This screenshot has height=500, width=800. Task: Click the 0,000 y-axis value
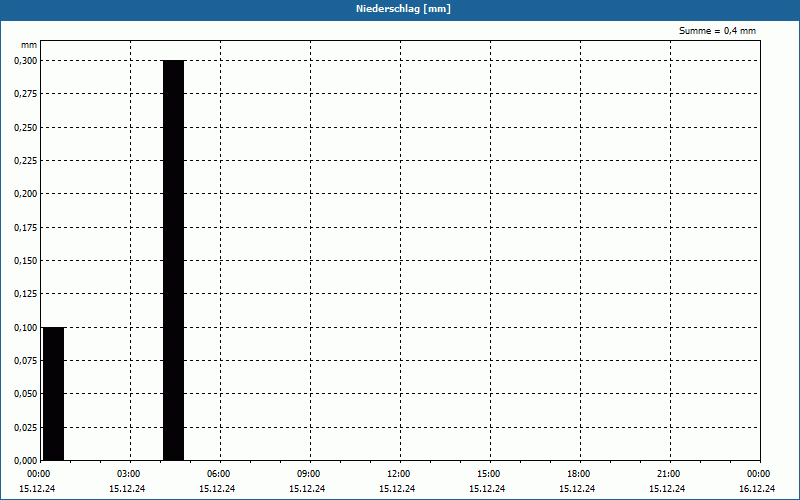[26, 461]
